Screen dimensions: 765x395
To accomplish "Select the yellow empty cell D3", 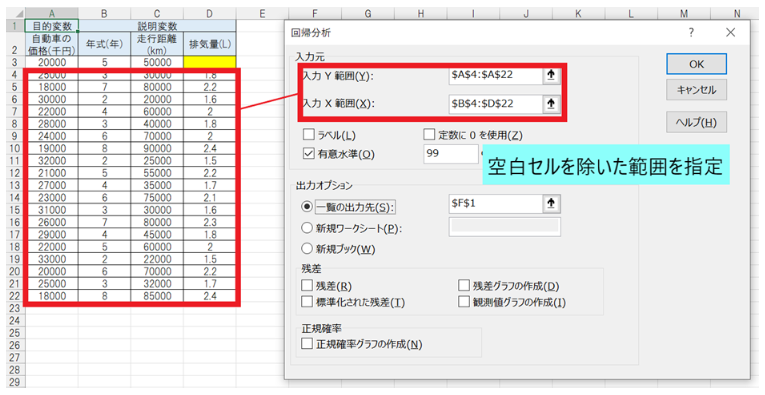I will (x=210, y=62).
